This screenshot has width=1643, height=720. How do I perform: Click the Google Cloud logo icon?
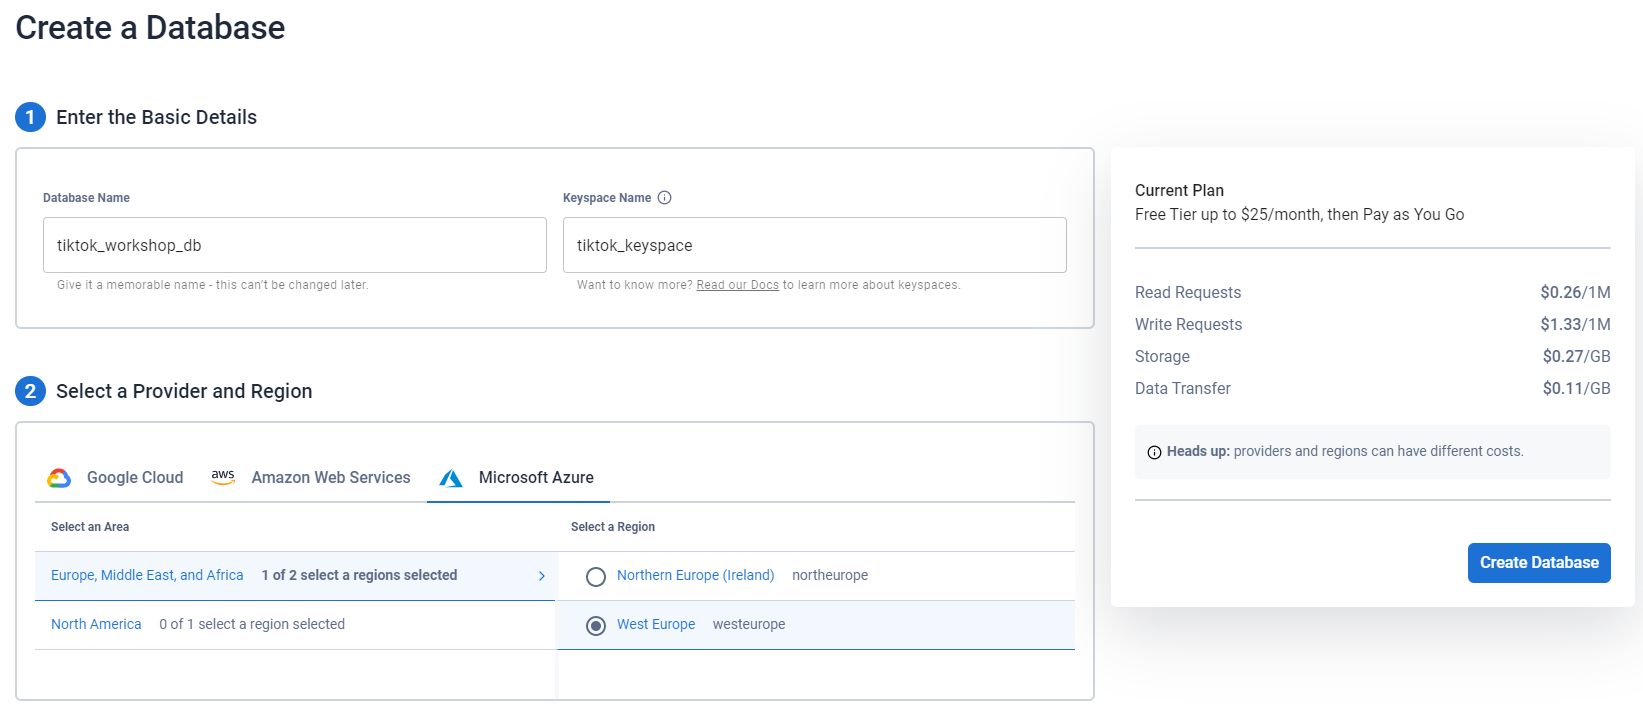click(x=59, y=478)
